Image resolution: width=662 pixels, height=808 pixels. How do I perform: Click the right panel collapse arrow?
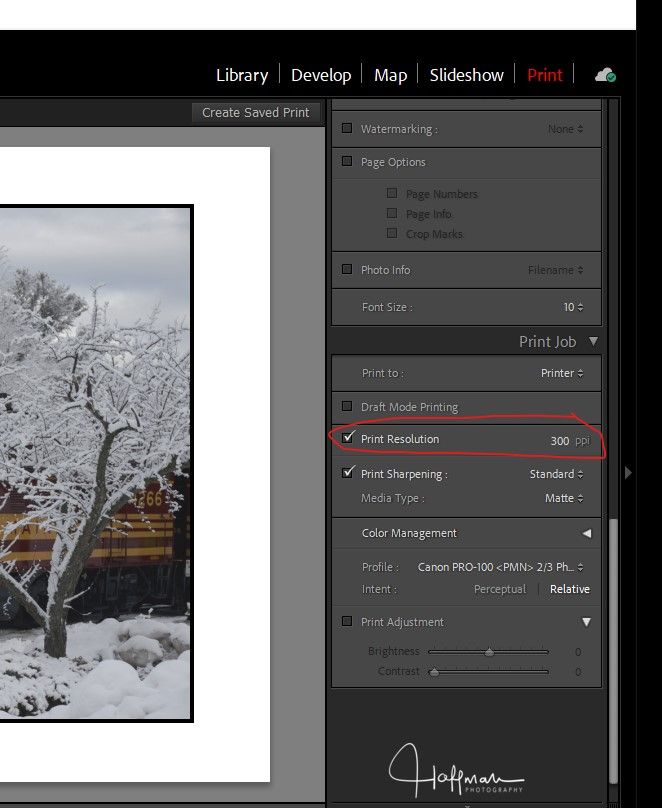pos(628,473)
